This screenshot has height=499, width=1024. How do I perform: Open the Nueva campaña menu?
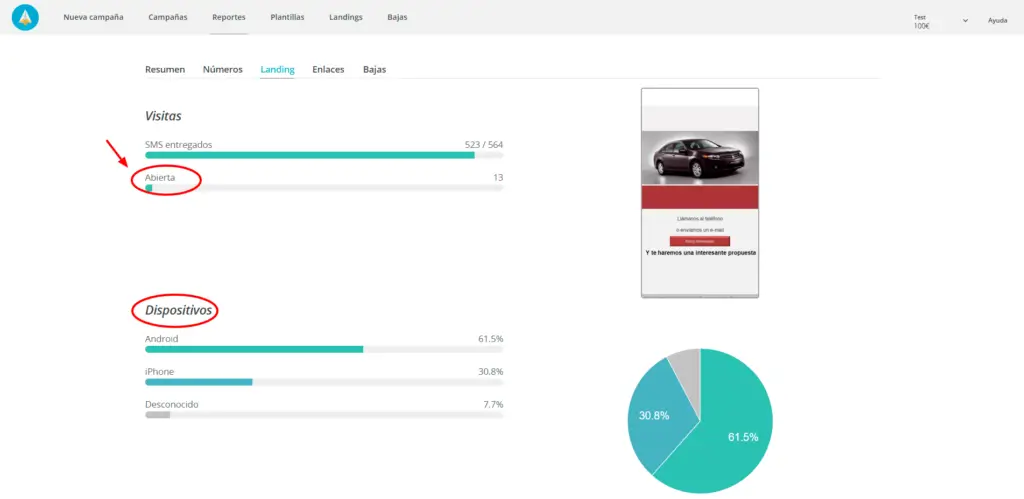[93, 18]
